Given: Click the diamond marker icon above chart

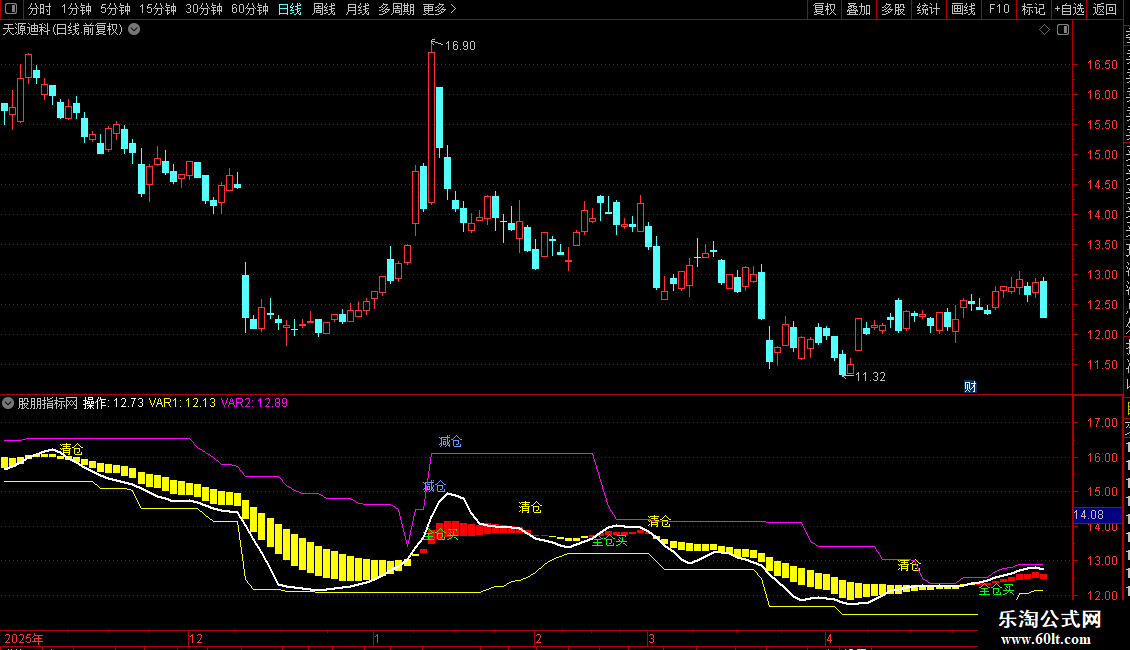Looking at the screenshot, I should tap(1044, 30).
